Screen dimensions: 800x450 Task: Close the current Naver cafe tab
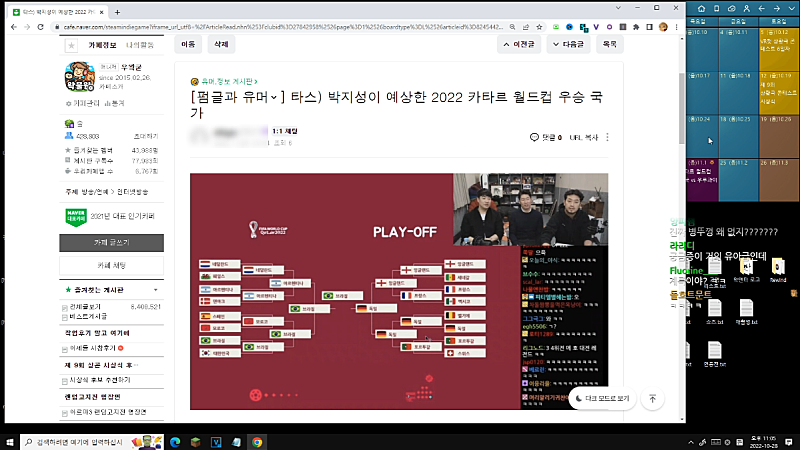click(102, 12)
